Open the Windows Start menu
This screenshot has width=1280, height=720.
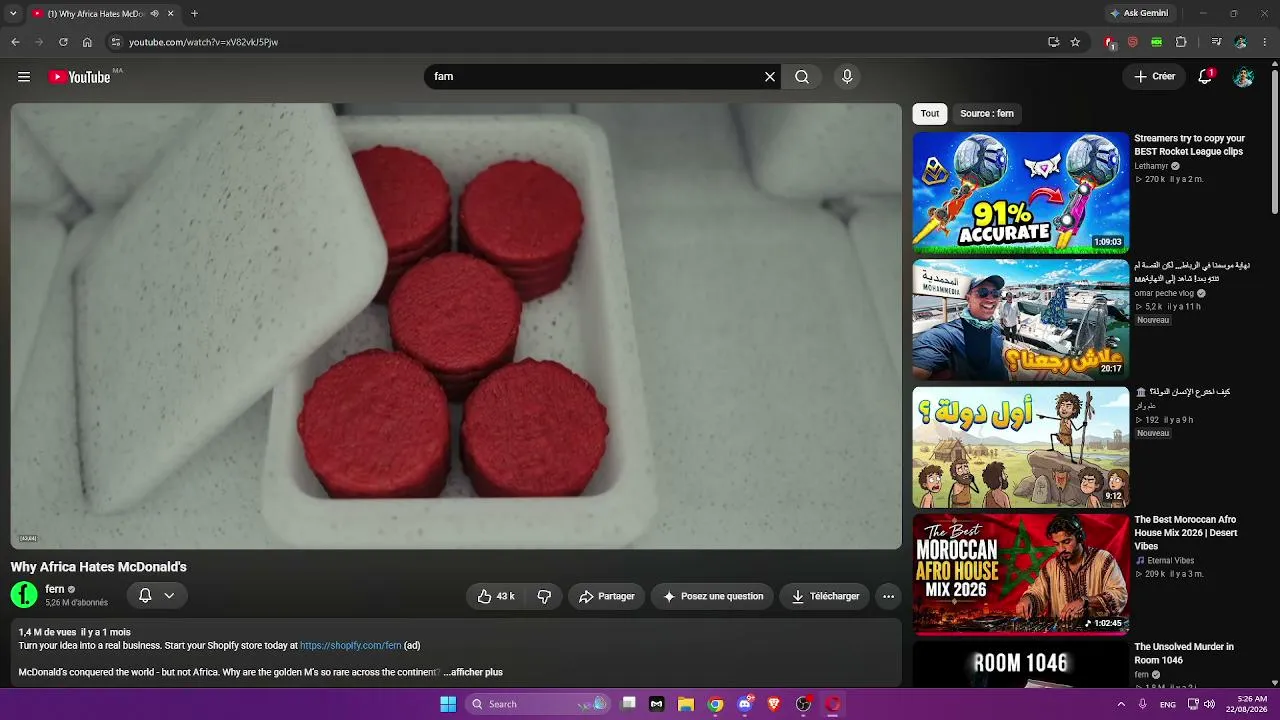tap(448, 704)
